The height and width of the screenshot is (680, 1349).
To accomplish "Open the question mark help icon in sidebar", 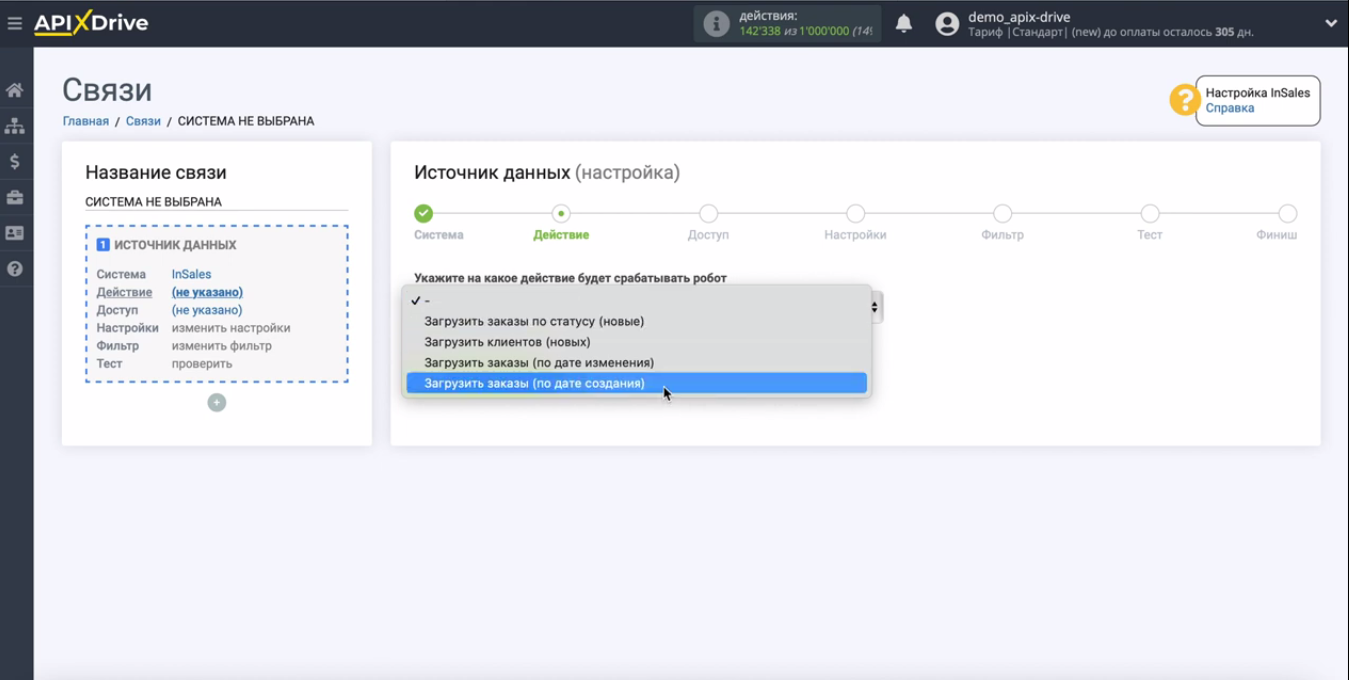I will [15, 269].
